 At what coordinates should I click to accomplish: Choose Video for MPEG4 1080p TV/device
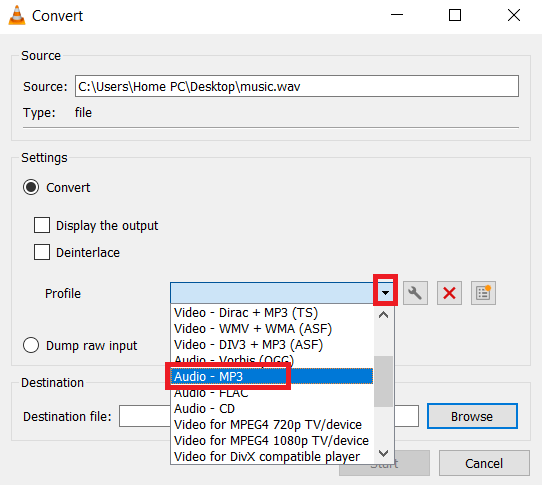coord(272,440)
